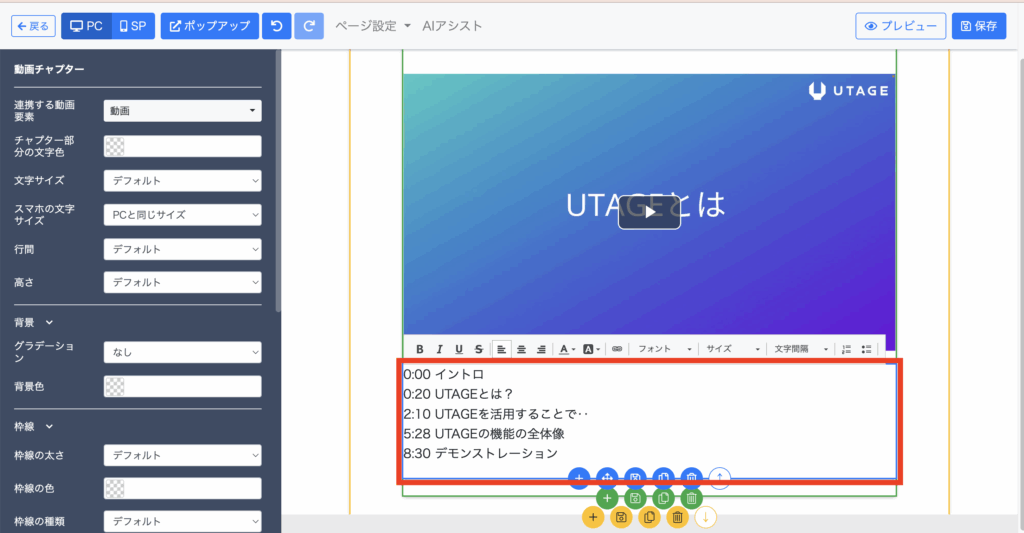Click the 戻る back button
Image resolution: width=1024 pixels, height=533 pixels.
point(33,26)
